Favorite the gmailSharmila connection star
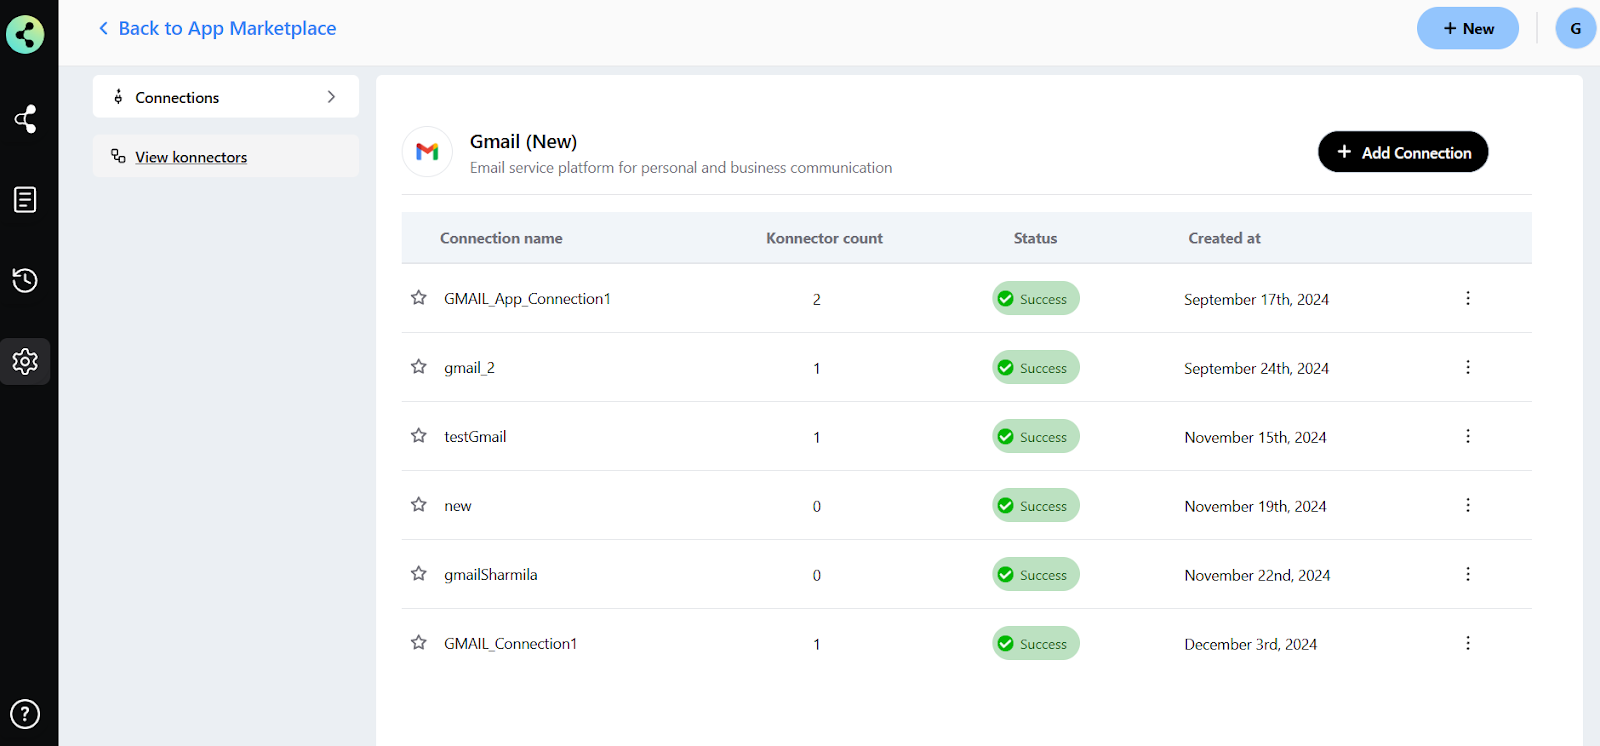The height and width of the screenshot is (746, 1600). click(418, 574)
